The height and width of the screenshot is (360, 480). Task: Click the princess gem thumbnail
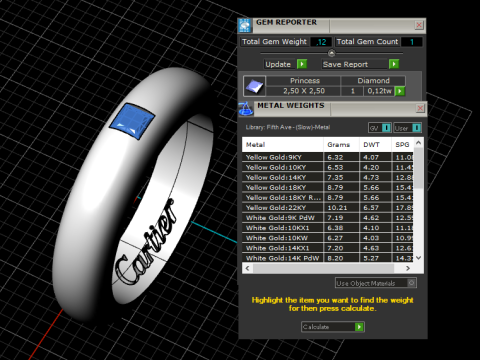tap(254, 86)
